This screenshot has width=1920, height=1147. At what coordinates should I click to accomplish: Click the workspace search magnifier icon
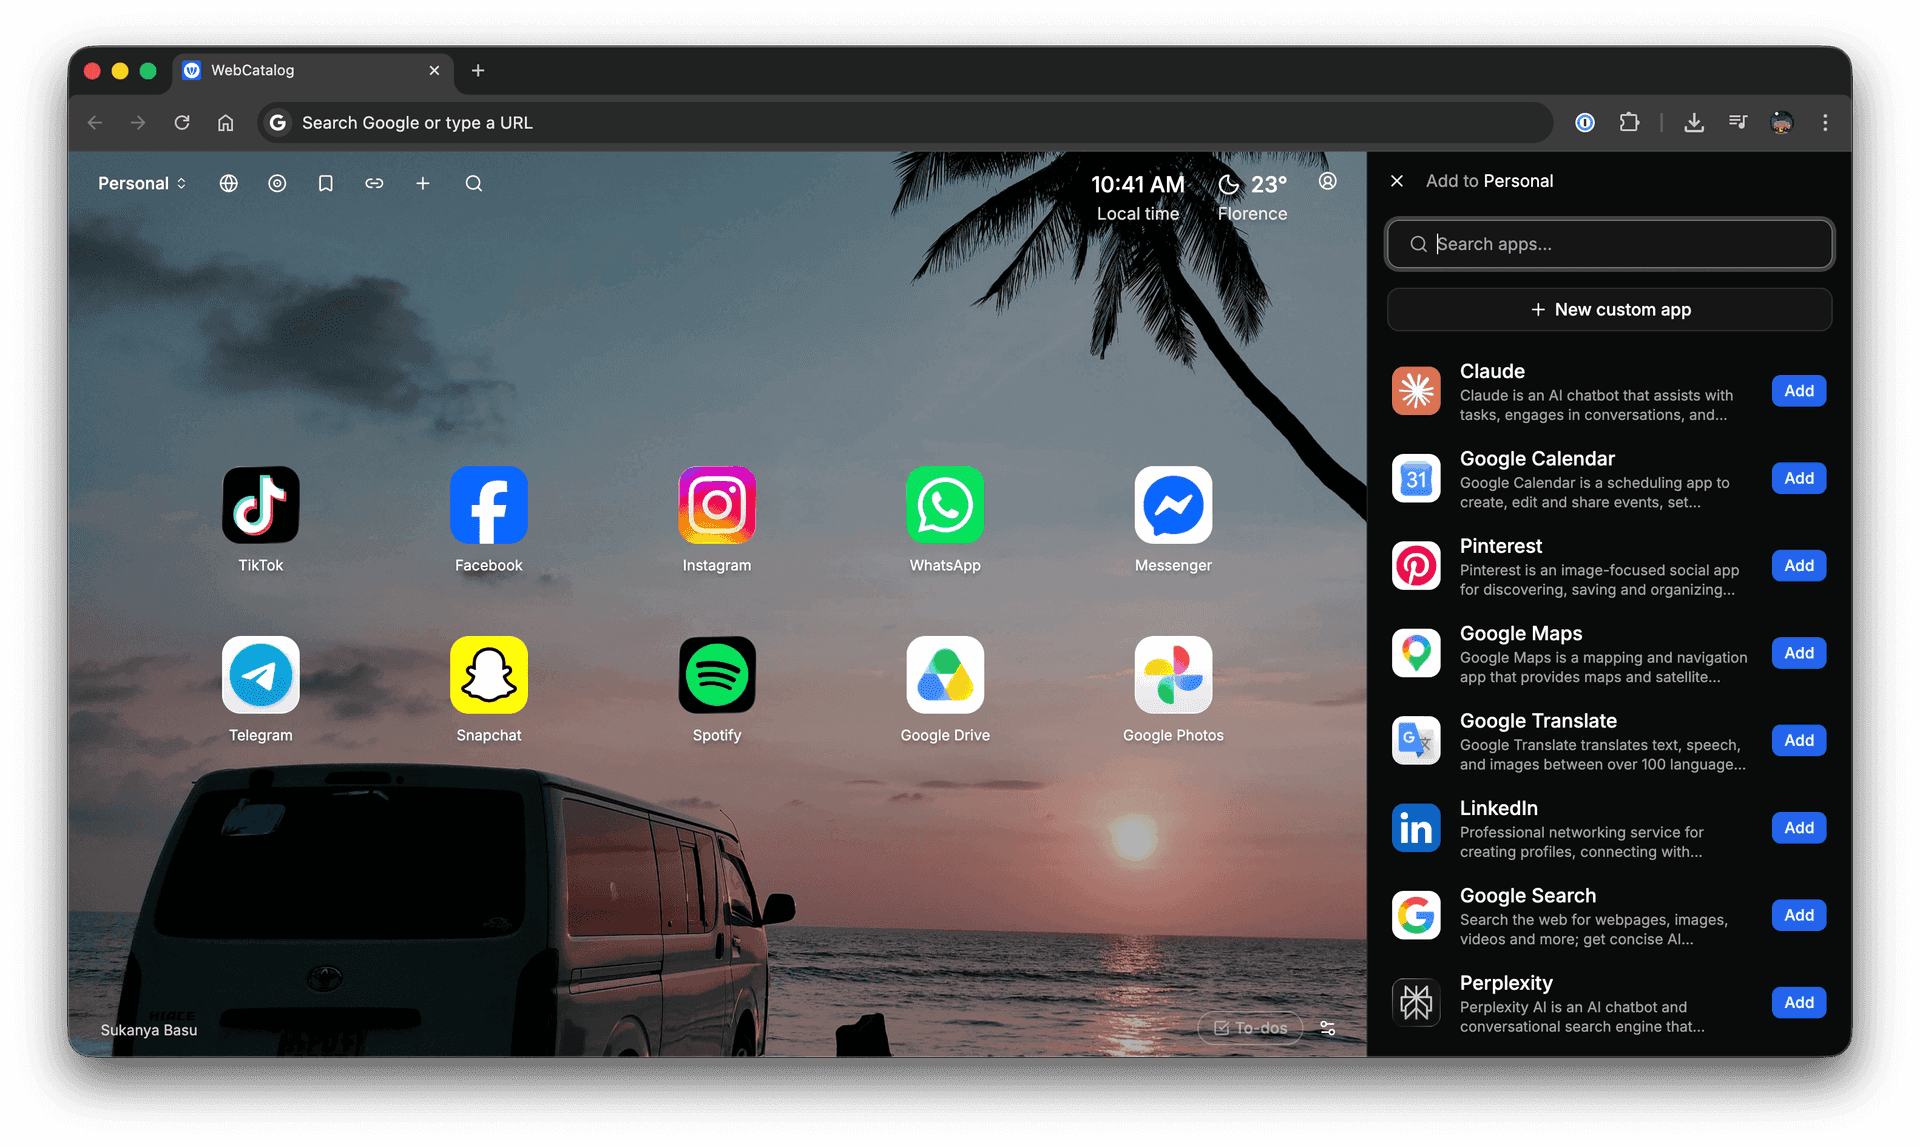point(474,183)
